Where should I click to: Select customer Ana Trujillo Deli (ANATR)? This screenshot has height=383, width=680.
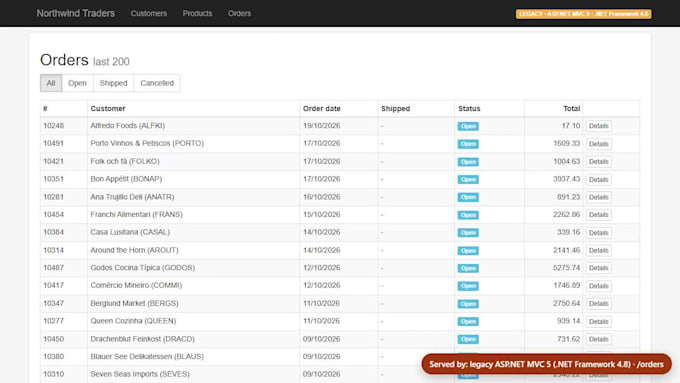click(x=132, y=196)
